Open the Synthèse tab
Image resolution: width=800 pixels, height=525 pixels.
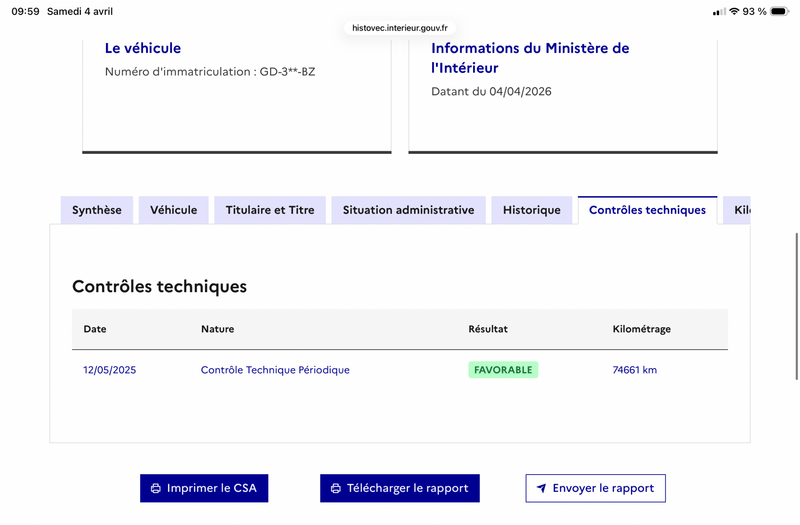[97, 210]
